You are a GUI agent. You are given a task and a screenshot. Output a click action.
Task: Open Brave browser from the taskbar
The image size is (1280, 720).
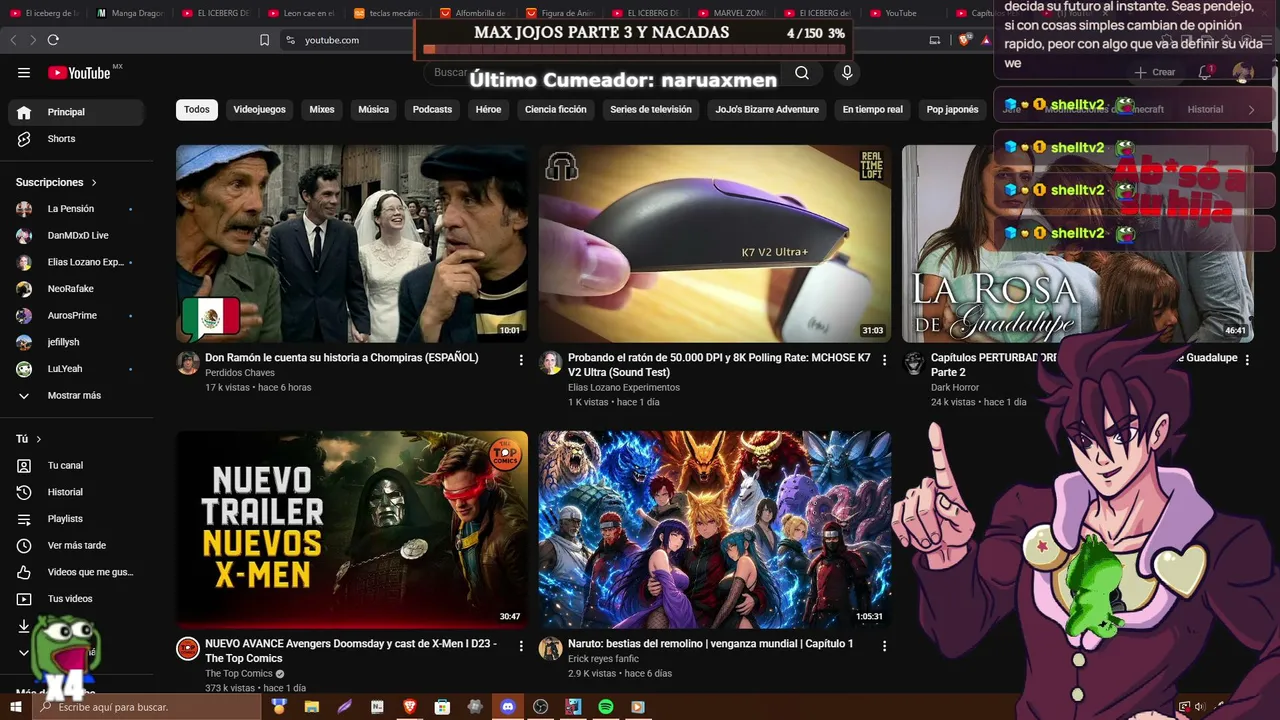click(409, 707)
